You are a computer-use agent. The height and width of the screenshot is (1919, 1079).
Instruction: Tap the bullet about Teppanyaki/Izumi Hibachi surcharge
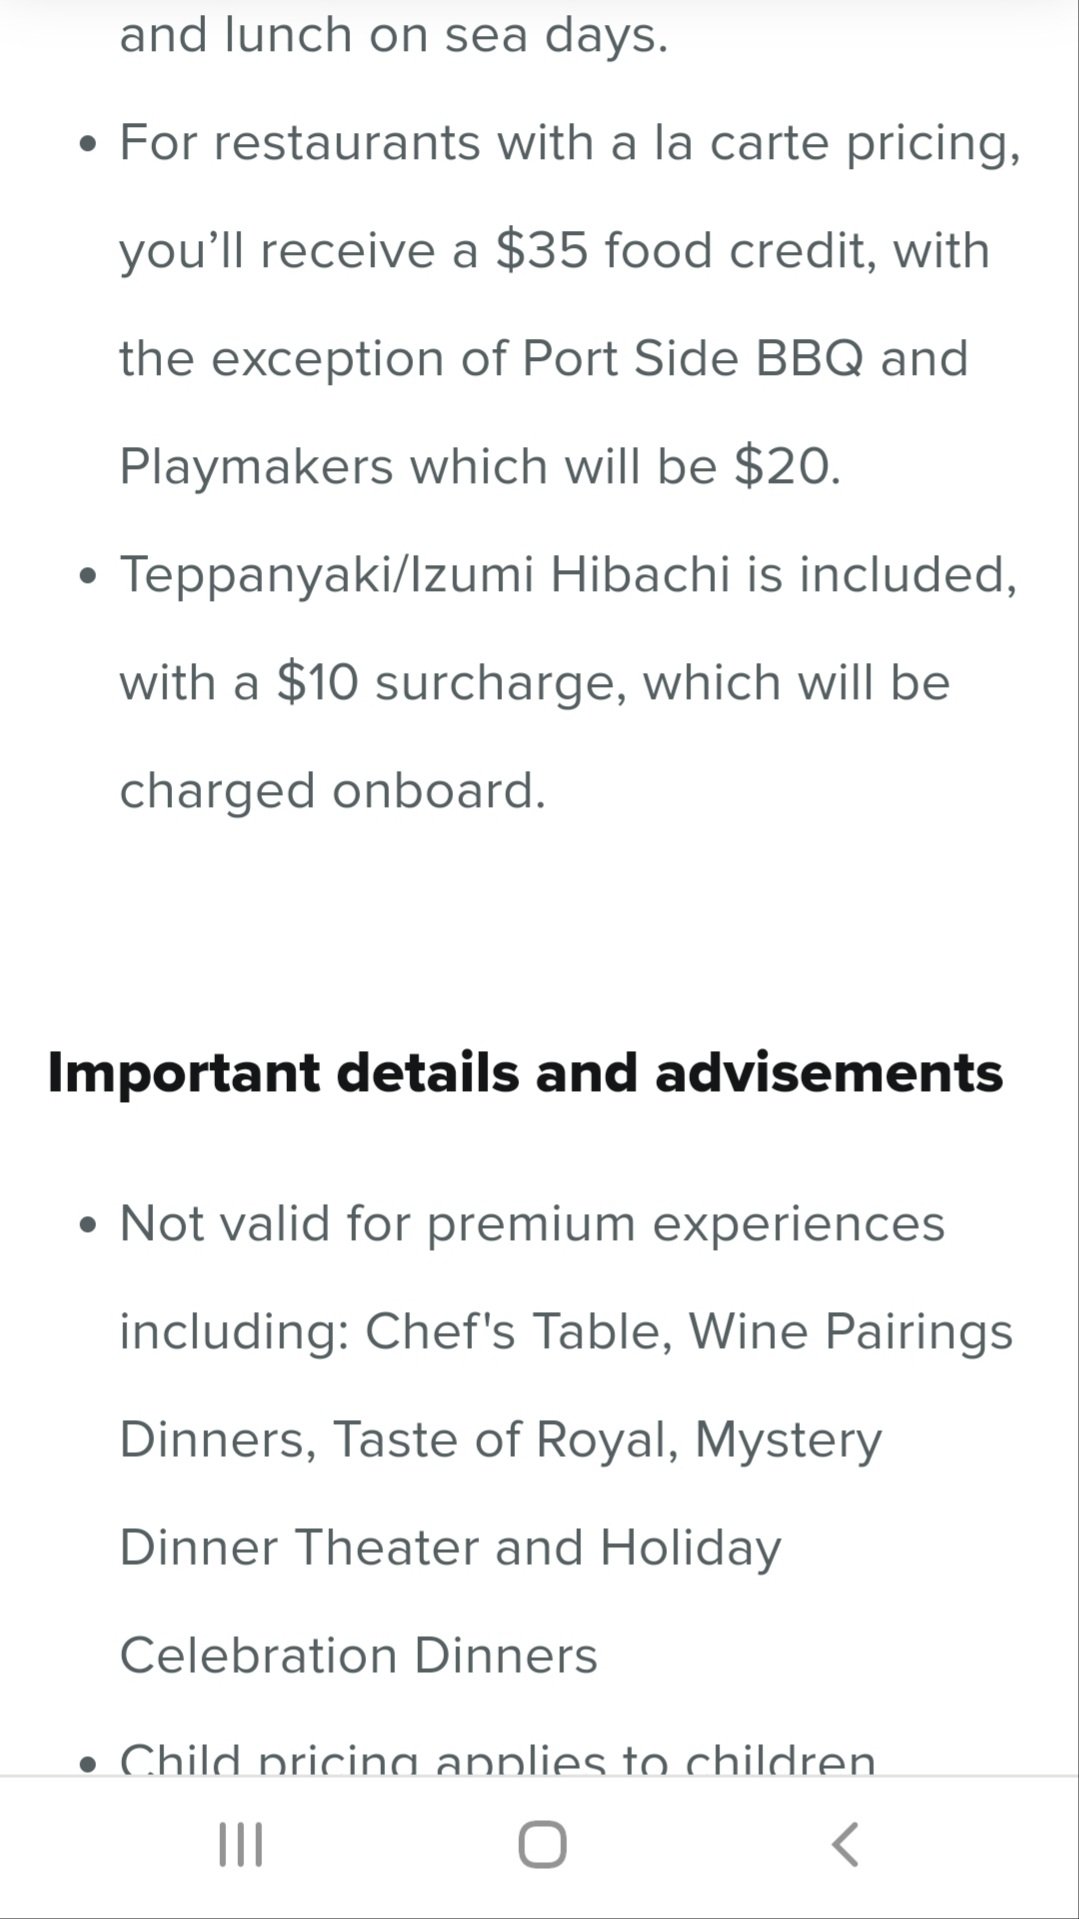coord(568,573)
